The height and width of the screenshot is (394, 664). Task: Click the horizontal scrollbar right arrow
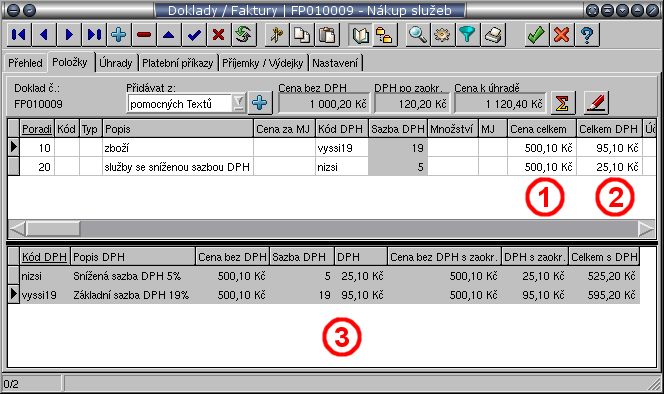(646, 229)
